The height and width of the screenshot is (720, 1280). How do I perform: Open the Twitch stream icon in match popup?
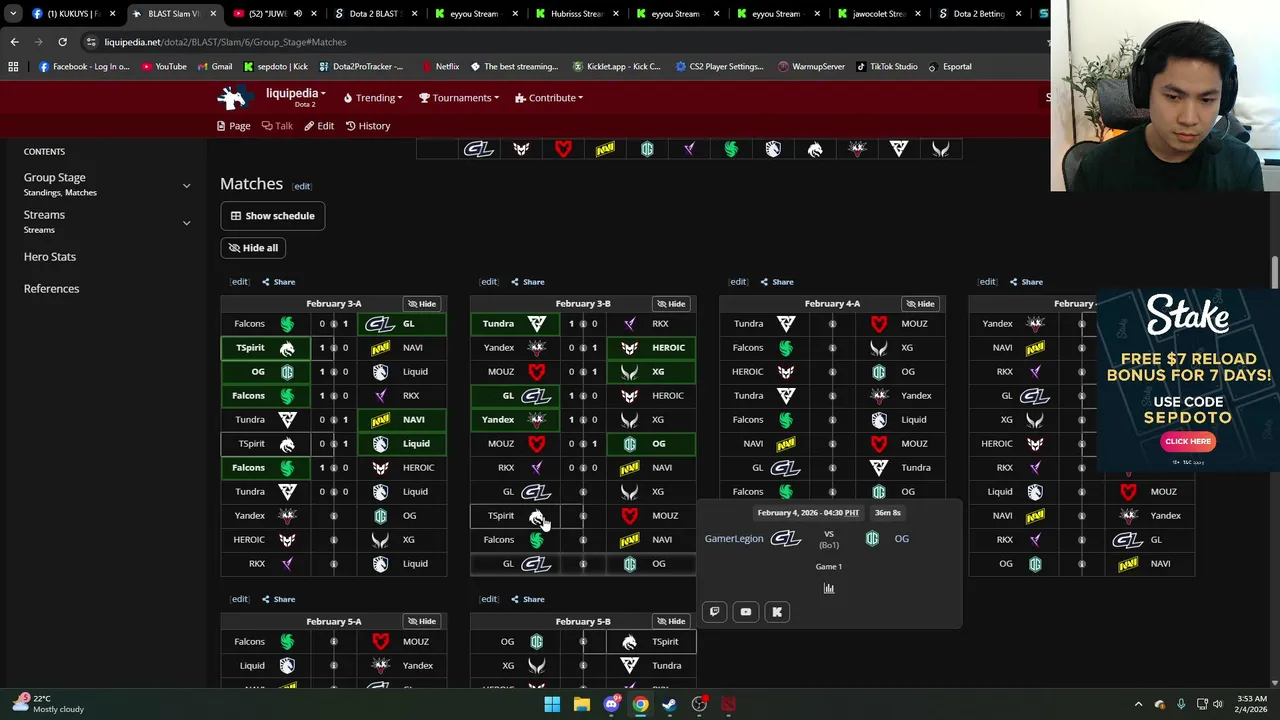pos(714,611)
